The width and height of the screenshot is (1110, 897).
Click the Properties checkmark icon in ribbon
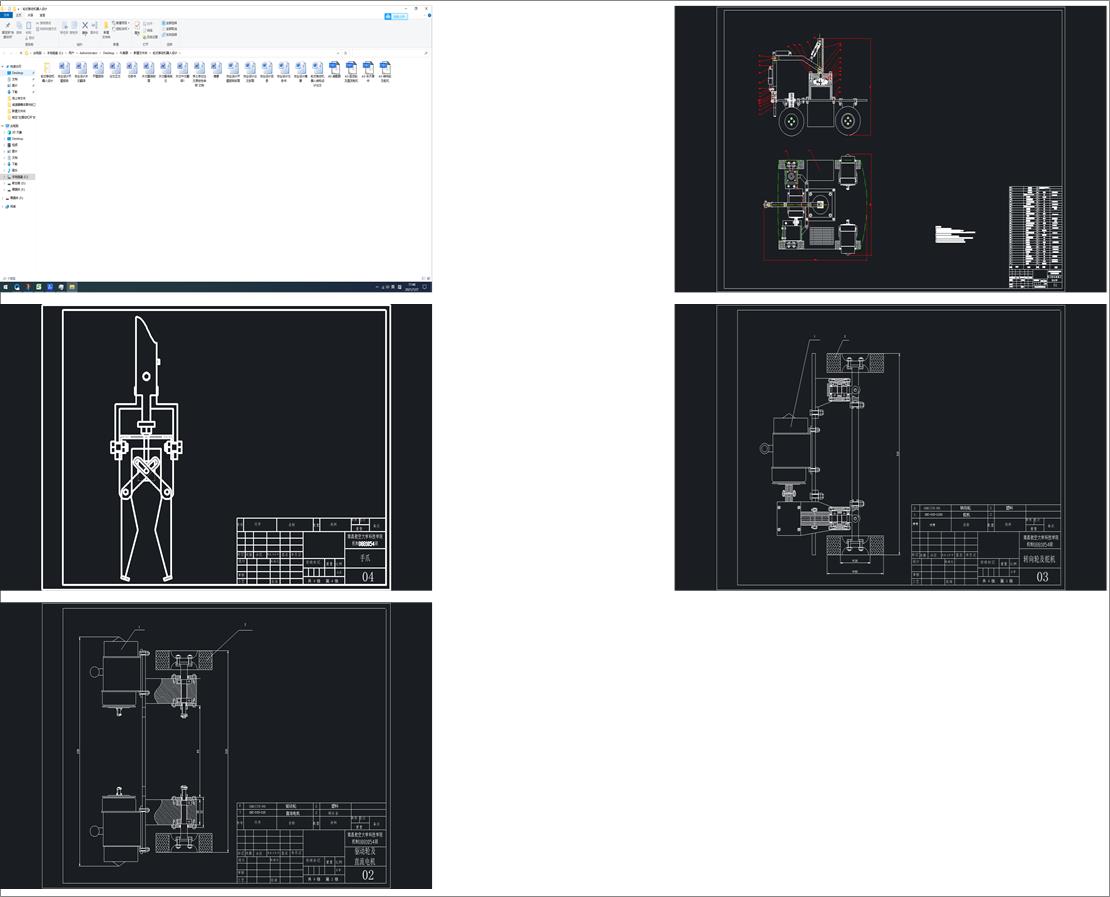click(x=138, y=27)
